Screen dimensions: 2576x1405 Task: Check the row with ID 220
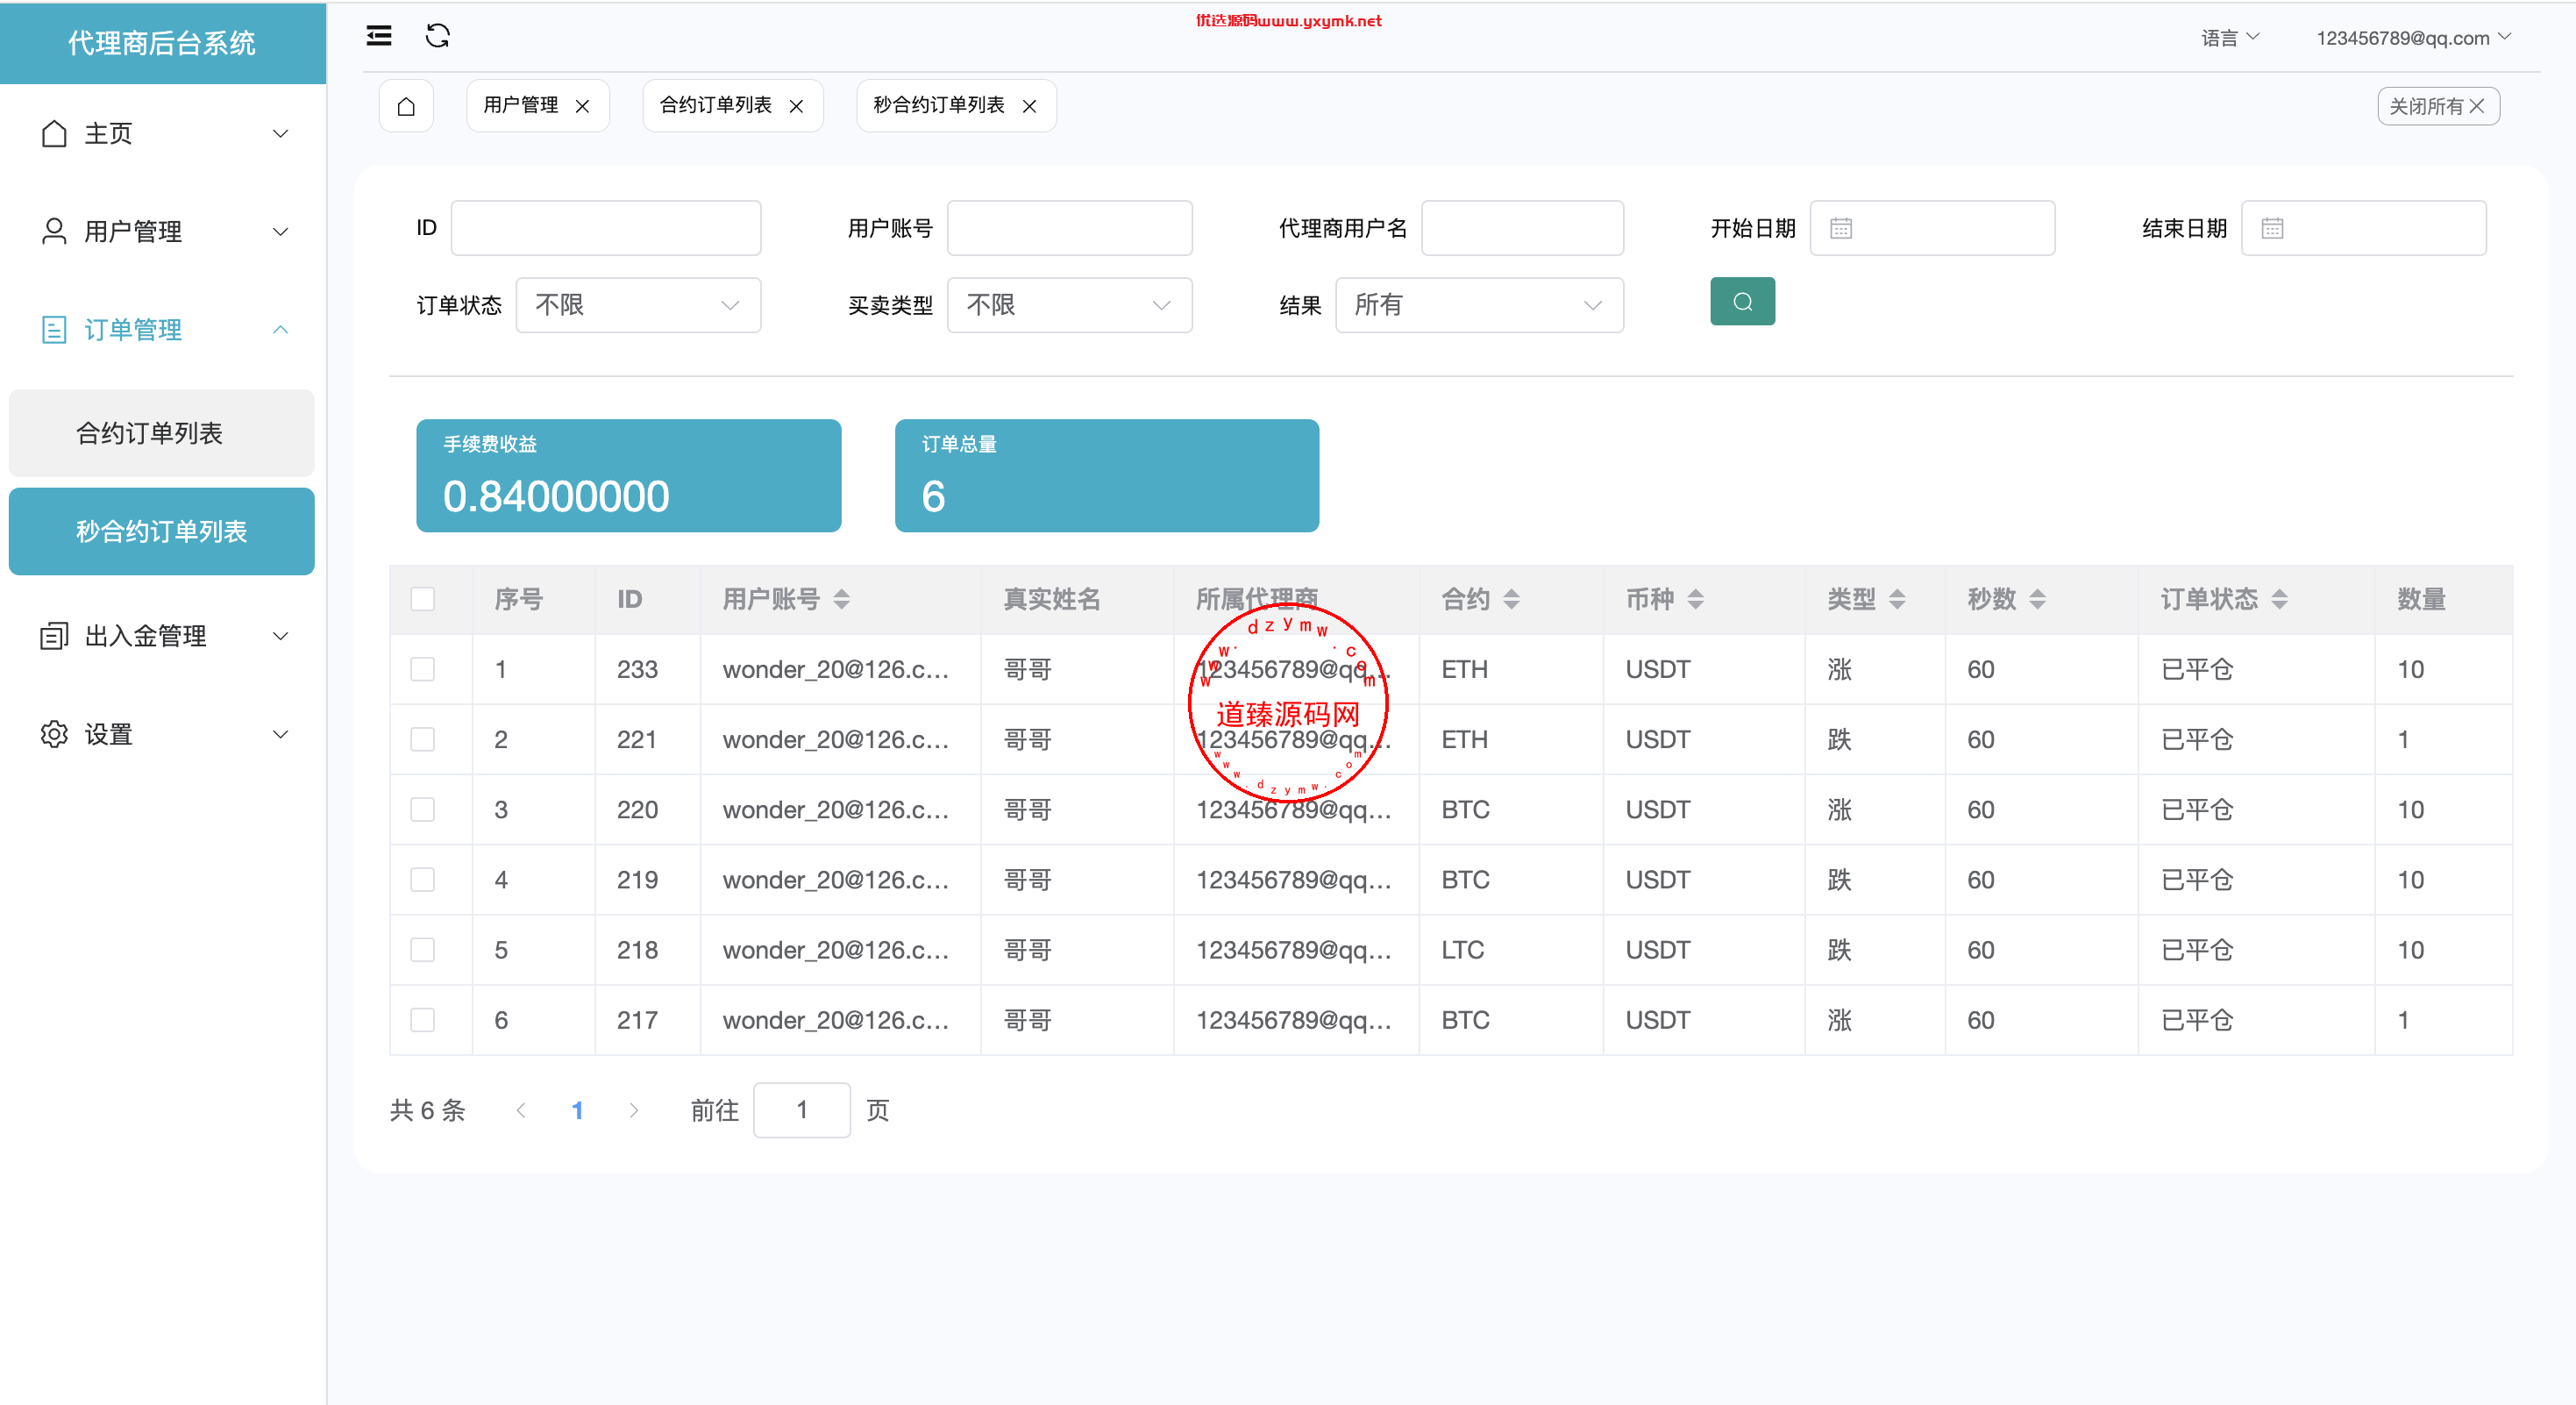pyautogui.click(x=423, y=809)
